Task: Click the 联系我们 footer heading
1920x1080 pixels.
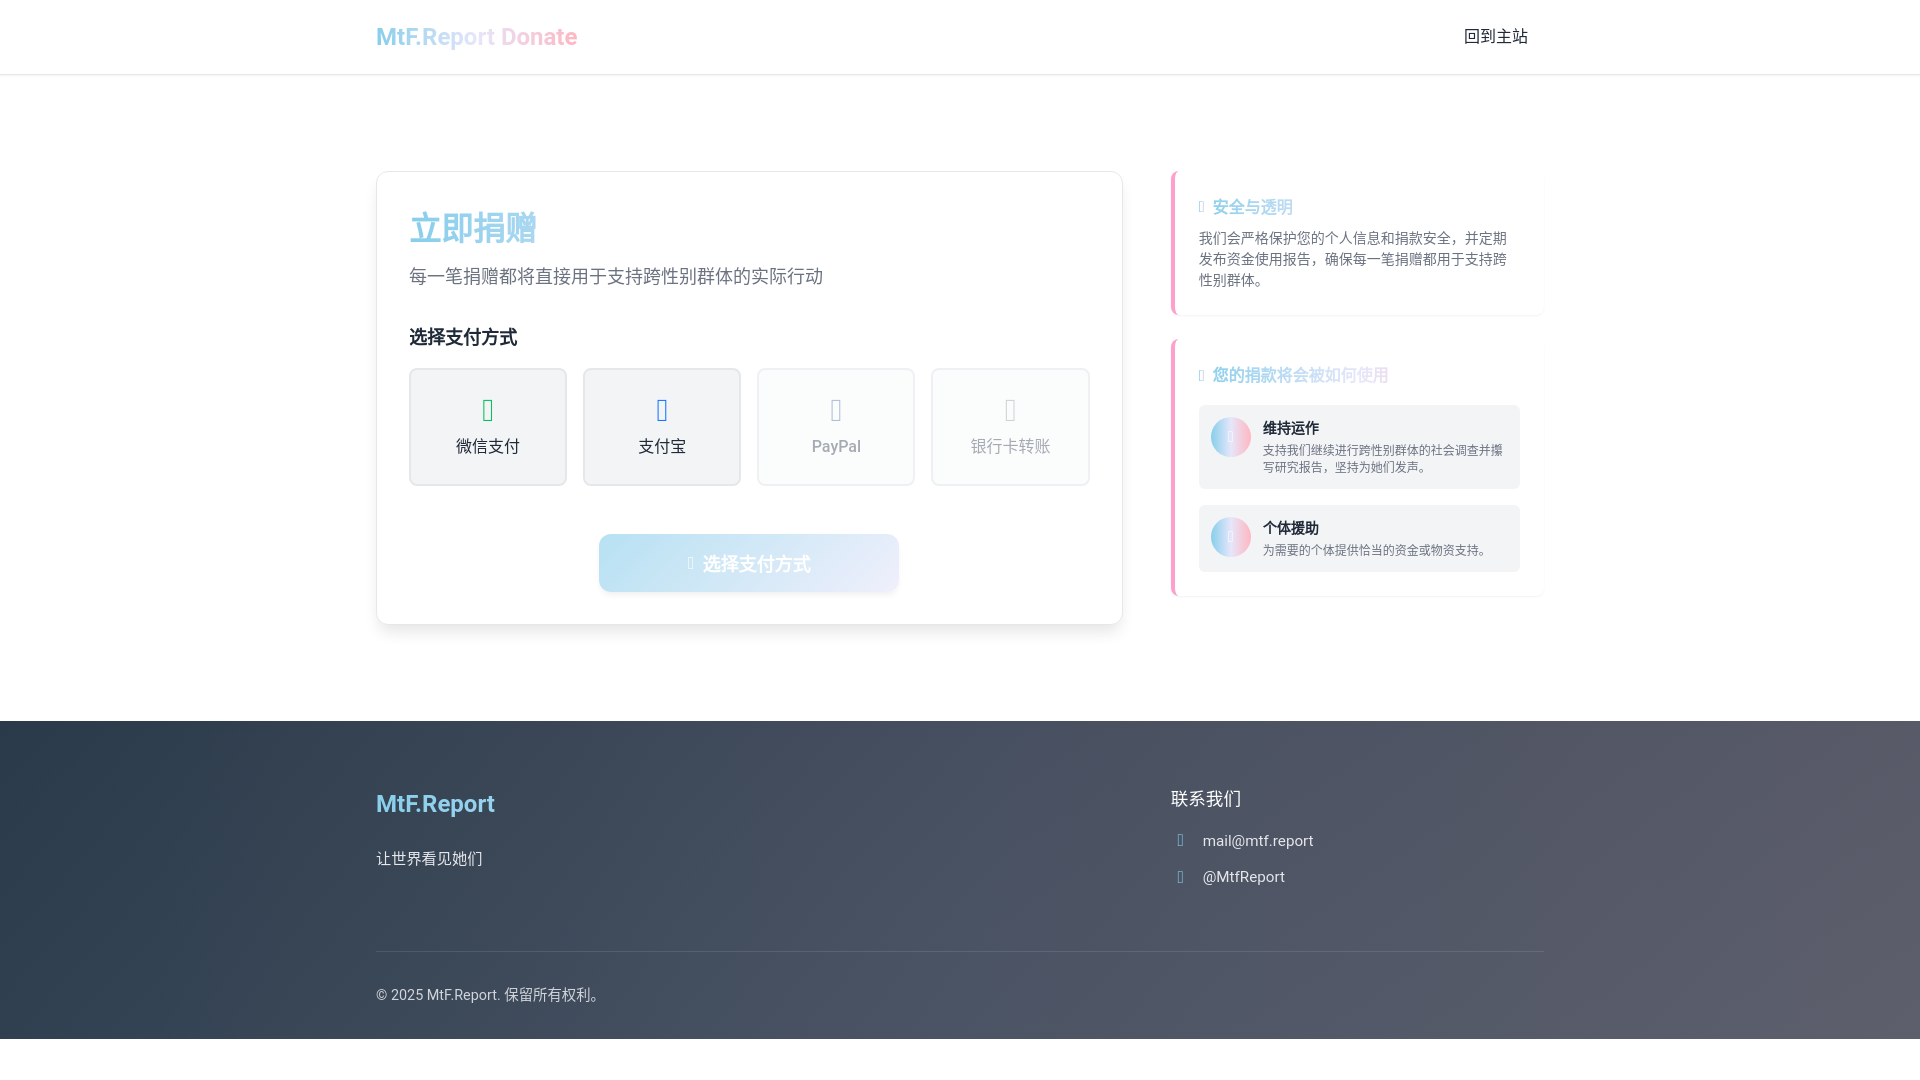Action: coord(1206,799)
